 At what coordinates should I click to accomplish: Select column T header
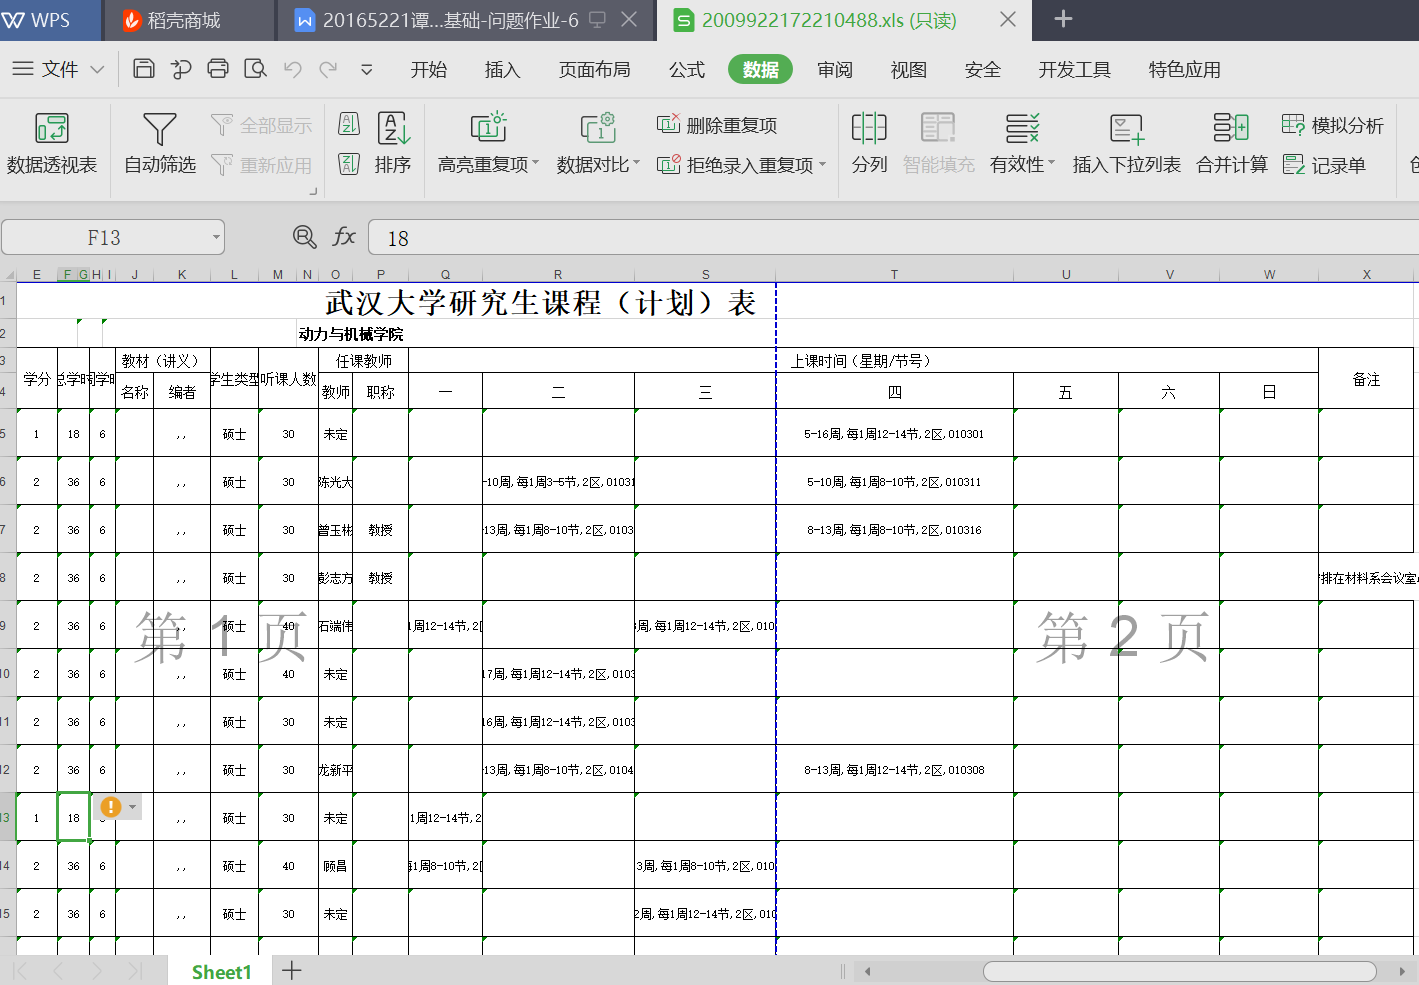point(894,274)
